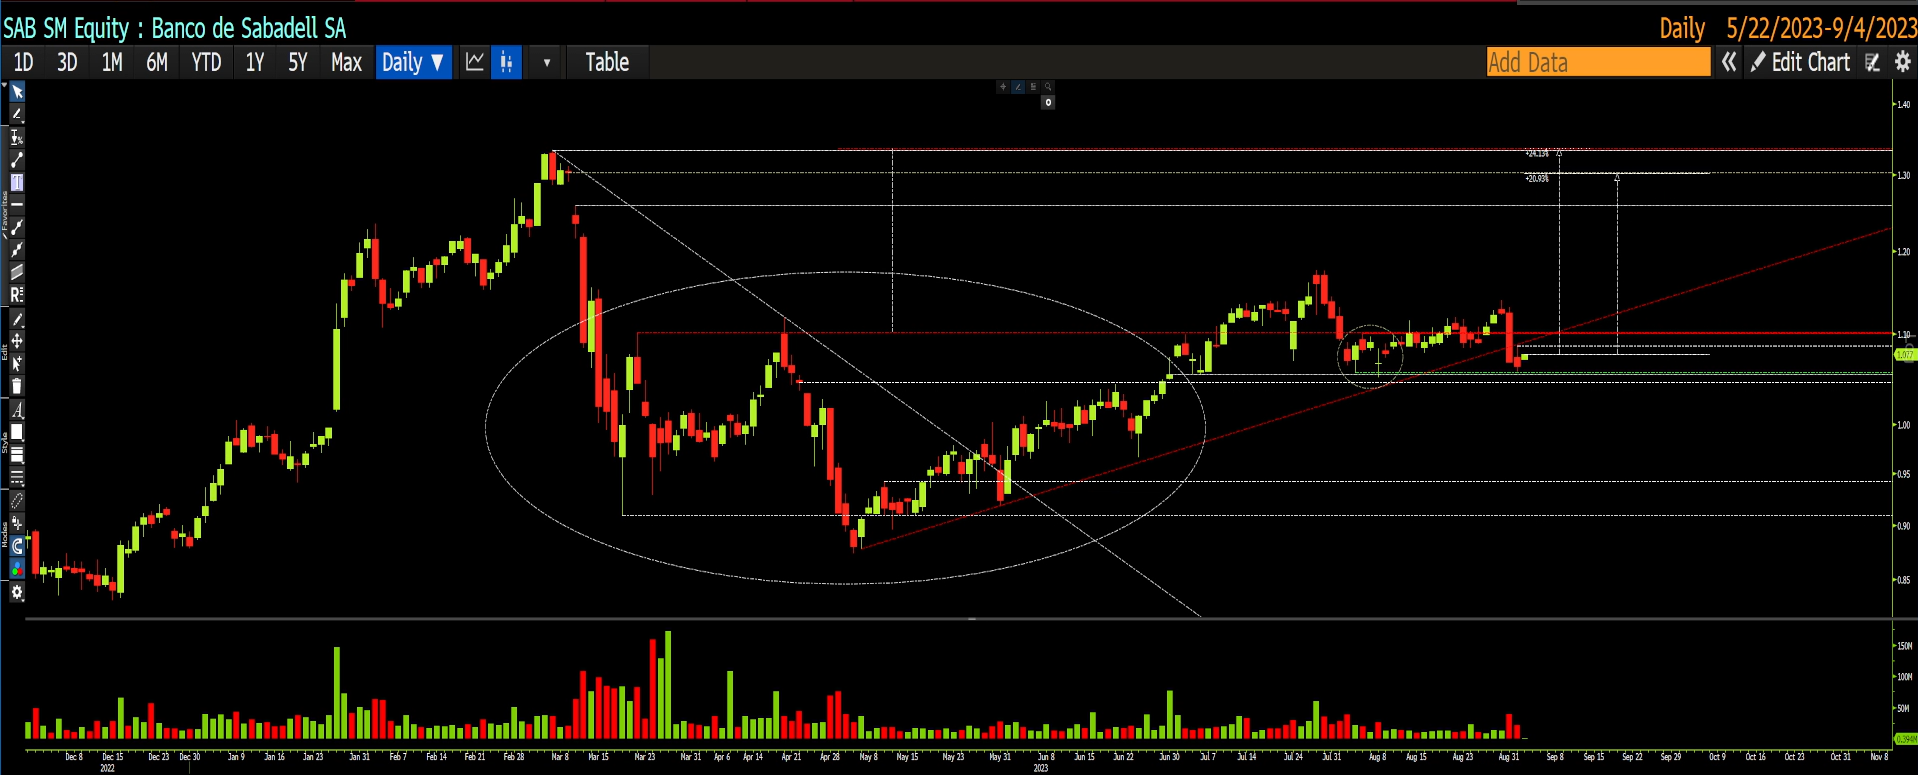This screenshot has height=775, width=1918.
Task: Open the Table view
Action: (x=607, y=62)
